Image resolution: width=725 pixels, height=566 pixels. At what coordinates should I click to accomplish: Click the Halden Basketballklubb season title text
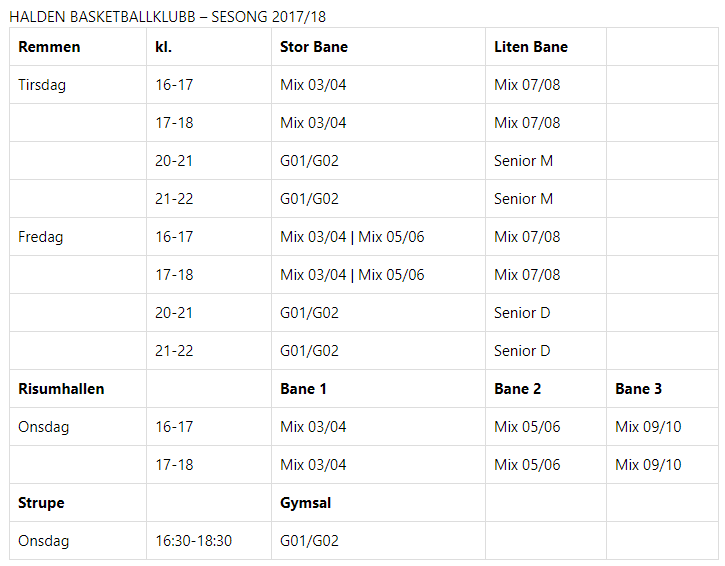167,16
